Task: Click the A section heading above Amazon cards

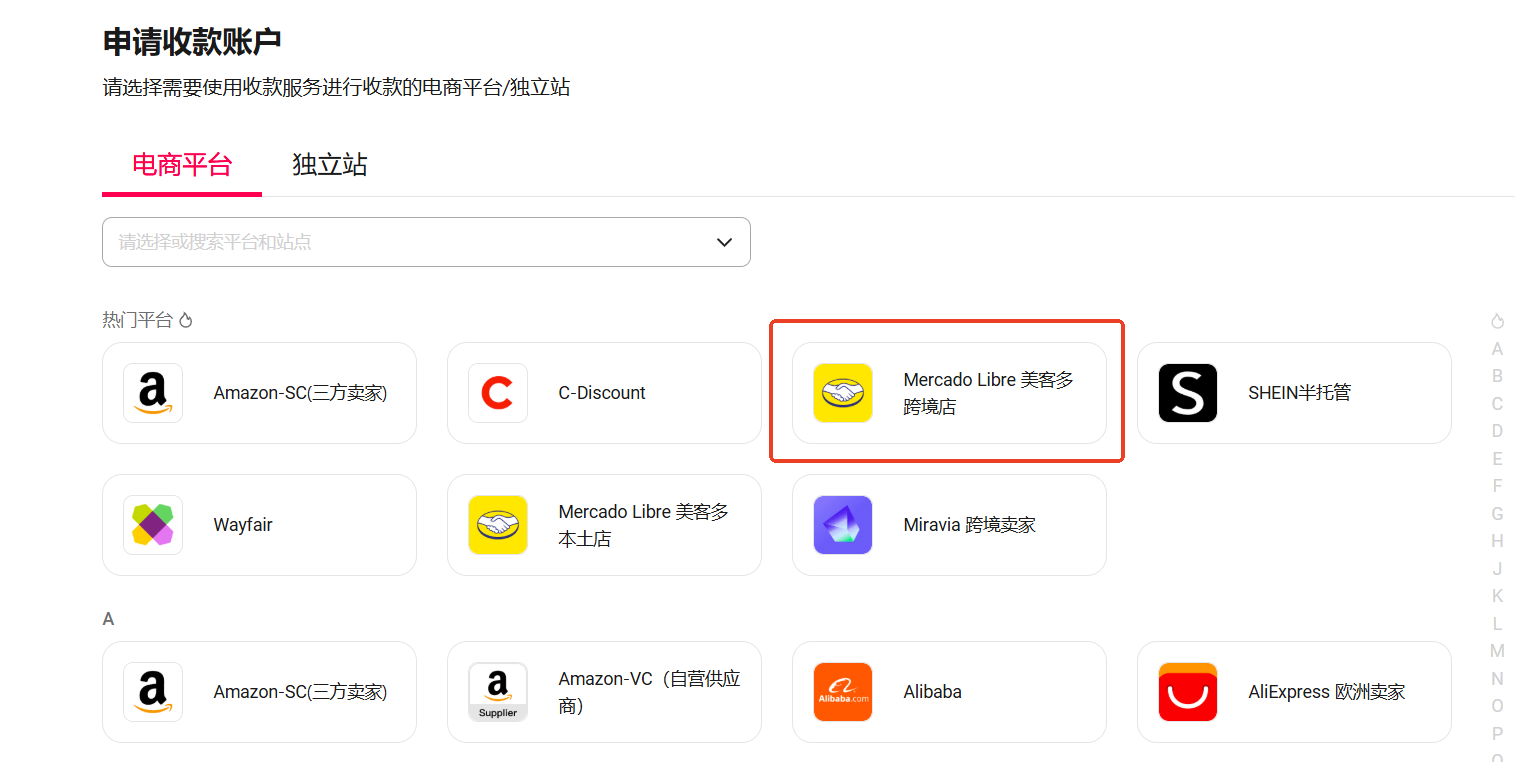Action: click(108, 620)
